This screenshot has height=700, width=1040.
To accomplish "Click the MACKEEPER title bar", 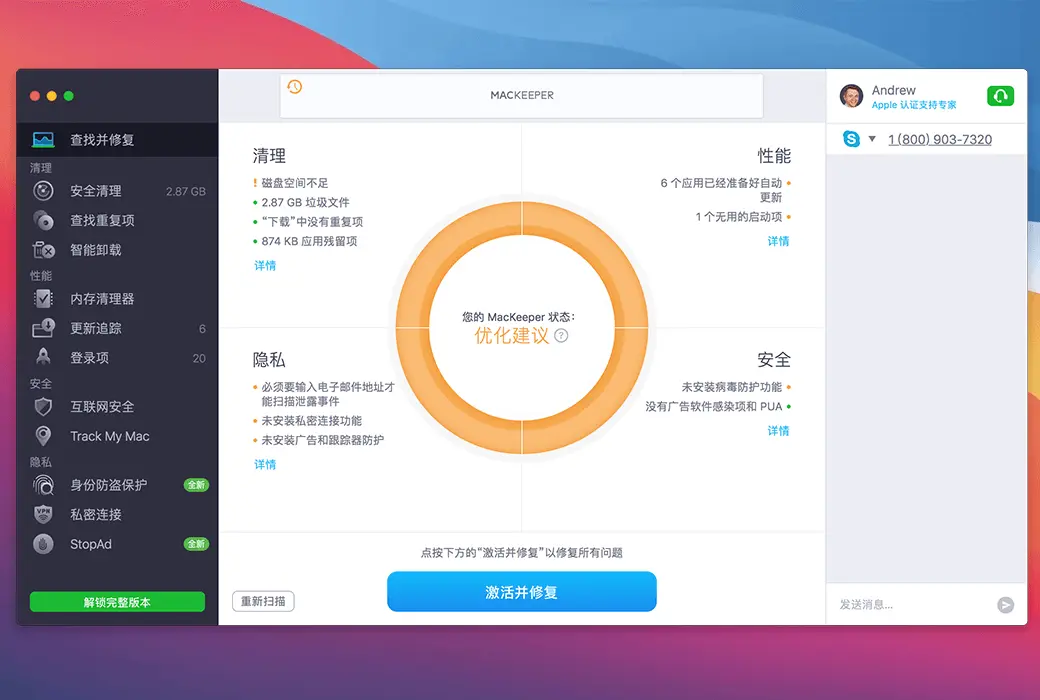I will click(x=522, y=96).
